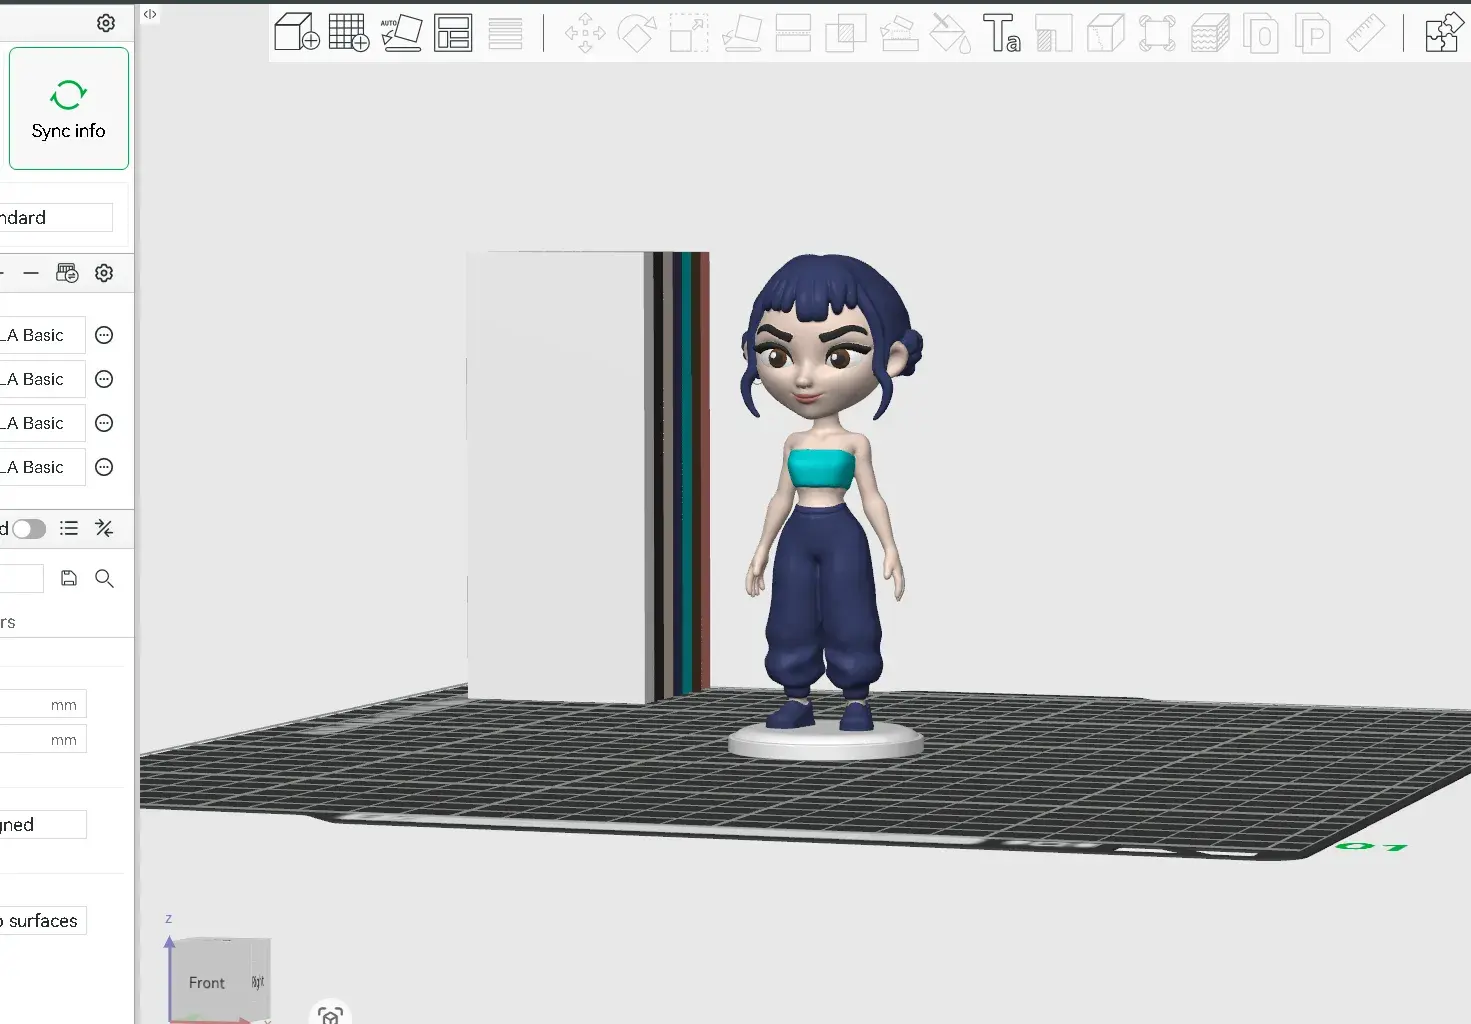Click the Auto orient icon

[401, 32]
